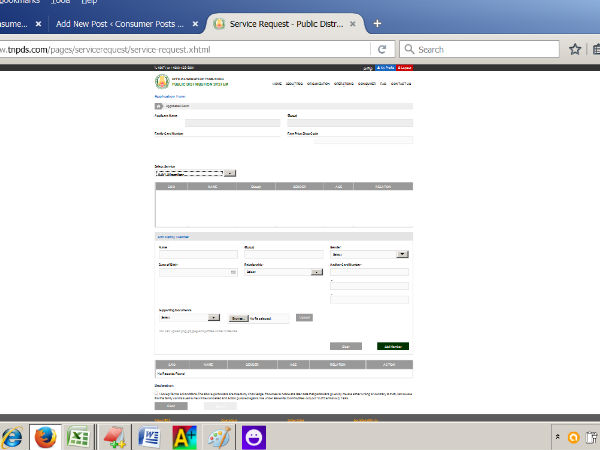Viewport: 600px width, 450px height.
Task: Click the Browse file button
Action: pyautogui.click(x=238, y=318)
